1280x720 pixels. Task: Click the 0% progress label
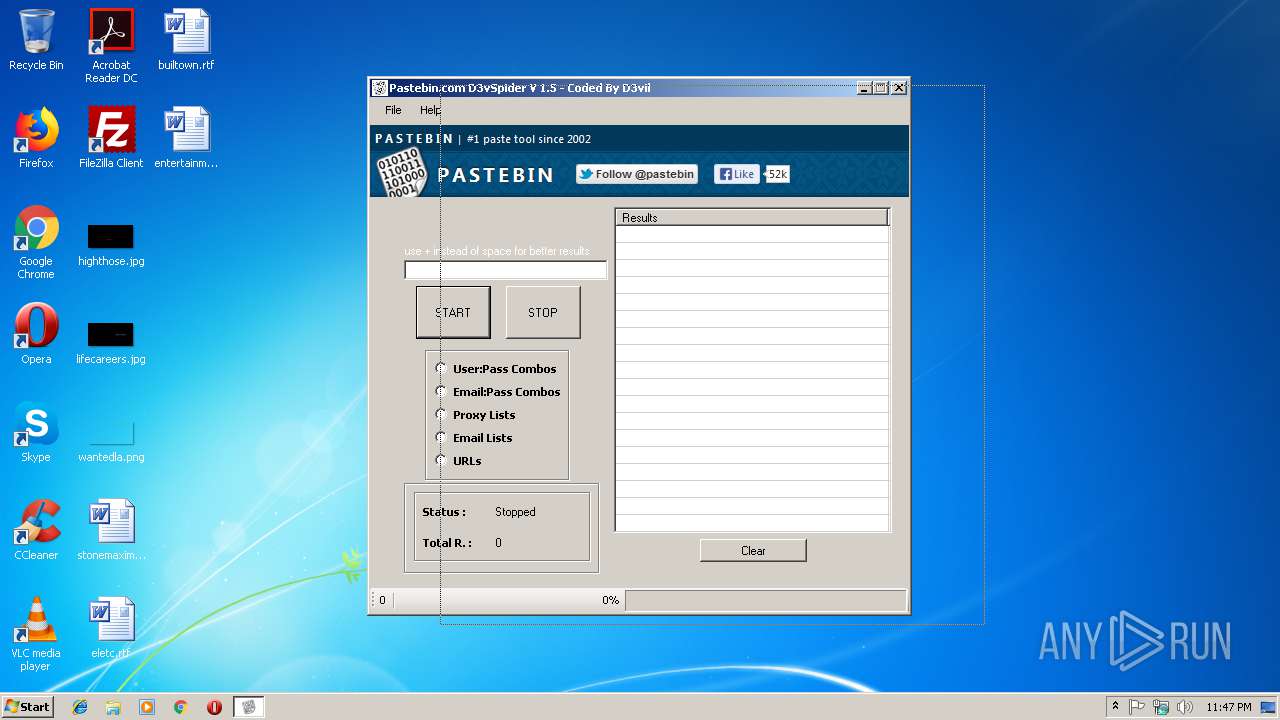[610, 600]
